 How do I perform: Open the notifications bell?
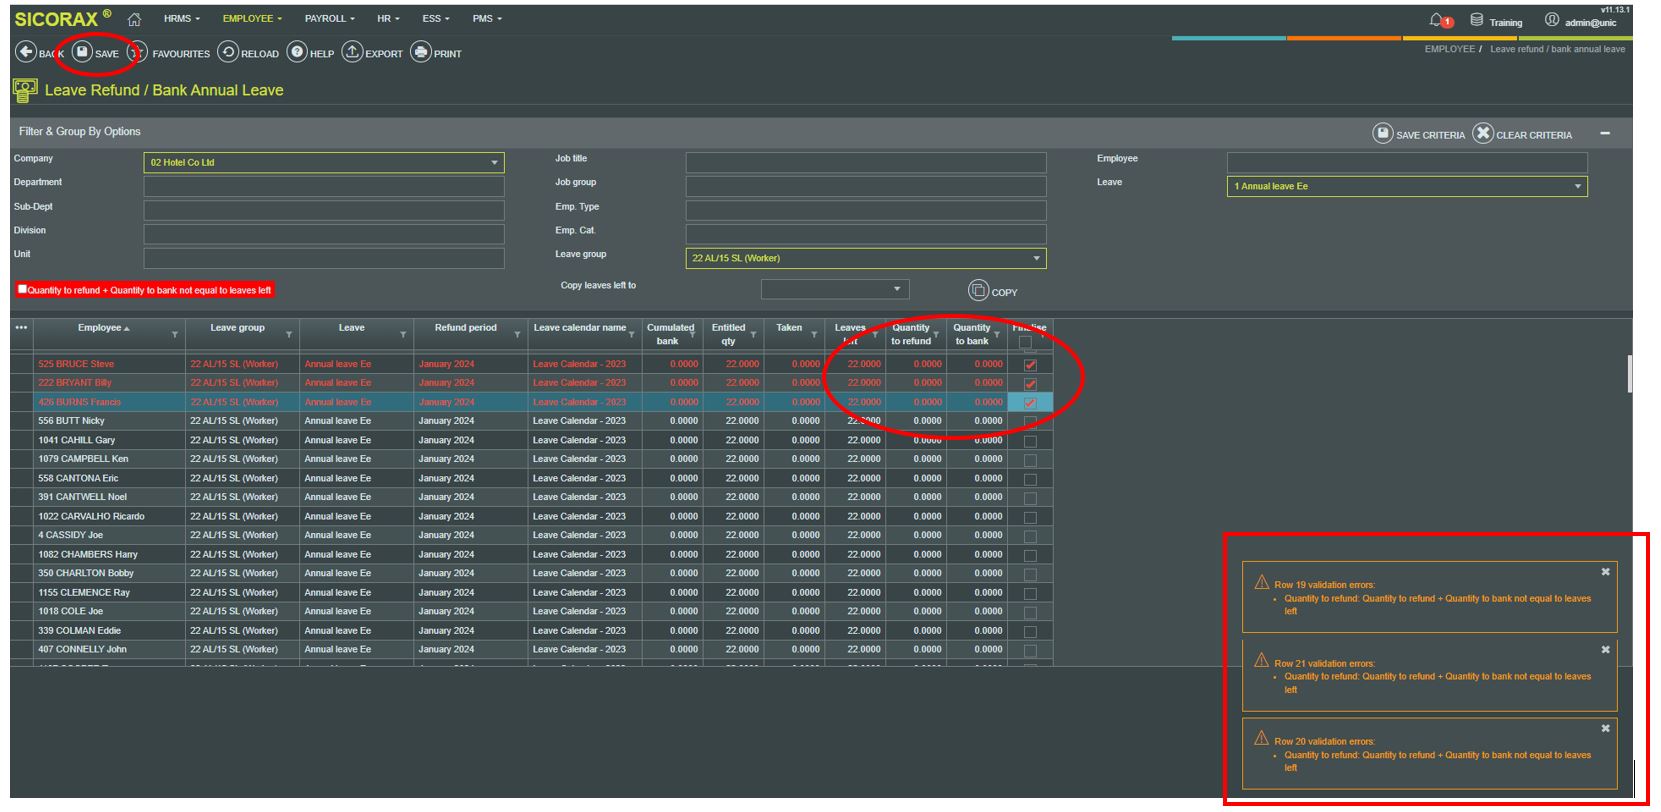[x=1437, y=20]
